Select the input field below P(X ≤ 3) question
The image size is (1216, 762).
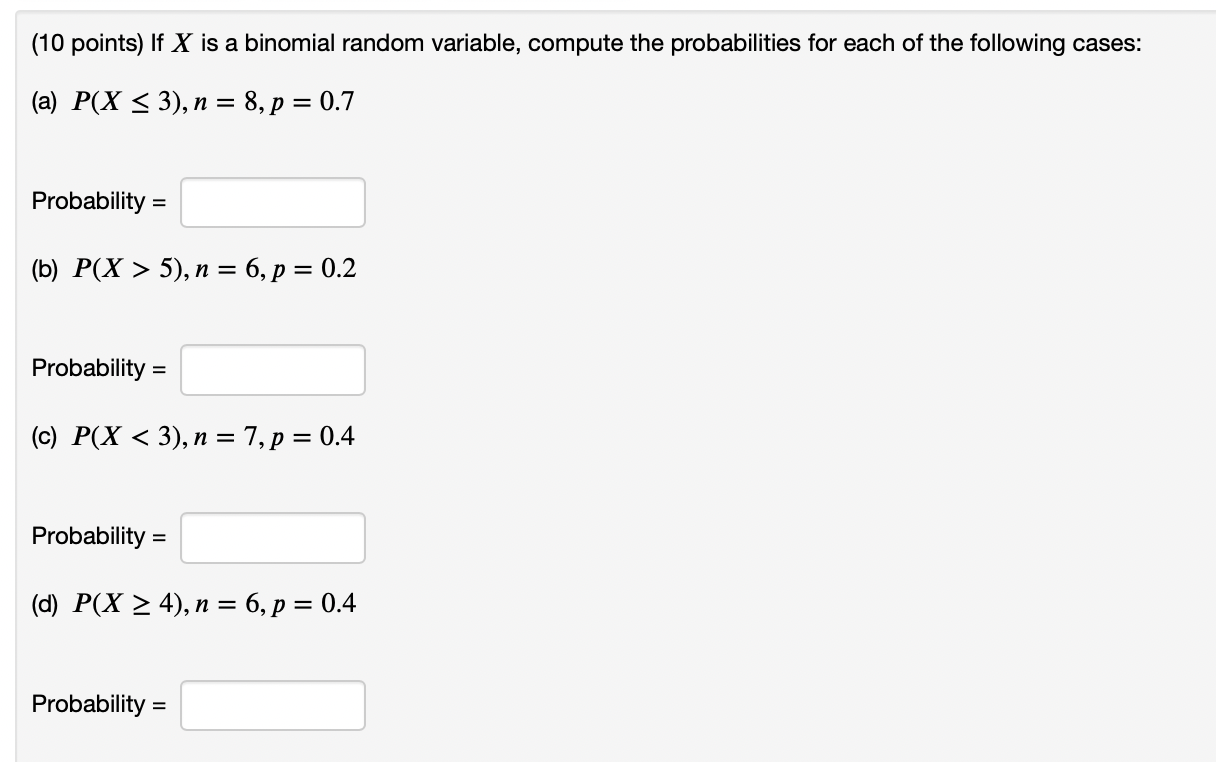point(272,202)
